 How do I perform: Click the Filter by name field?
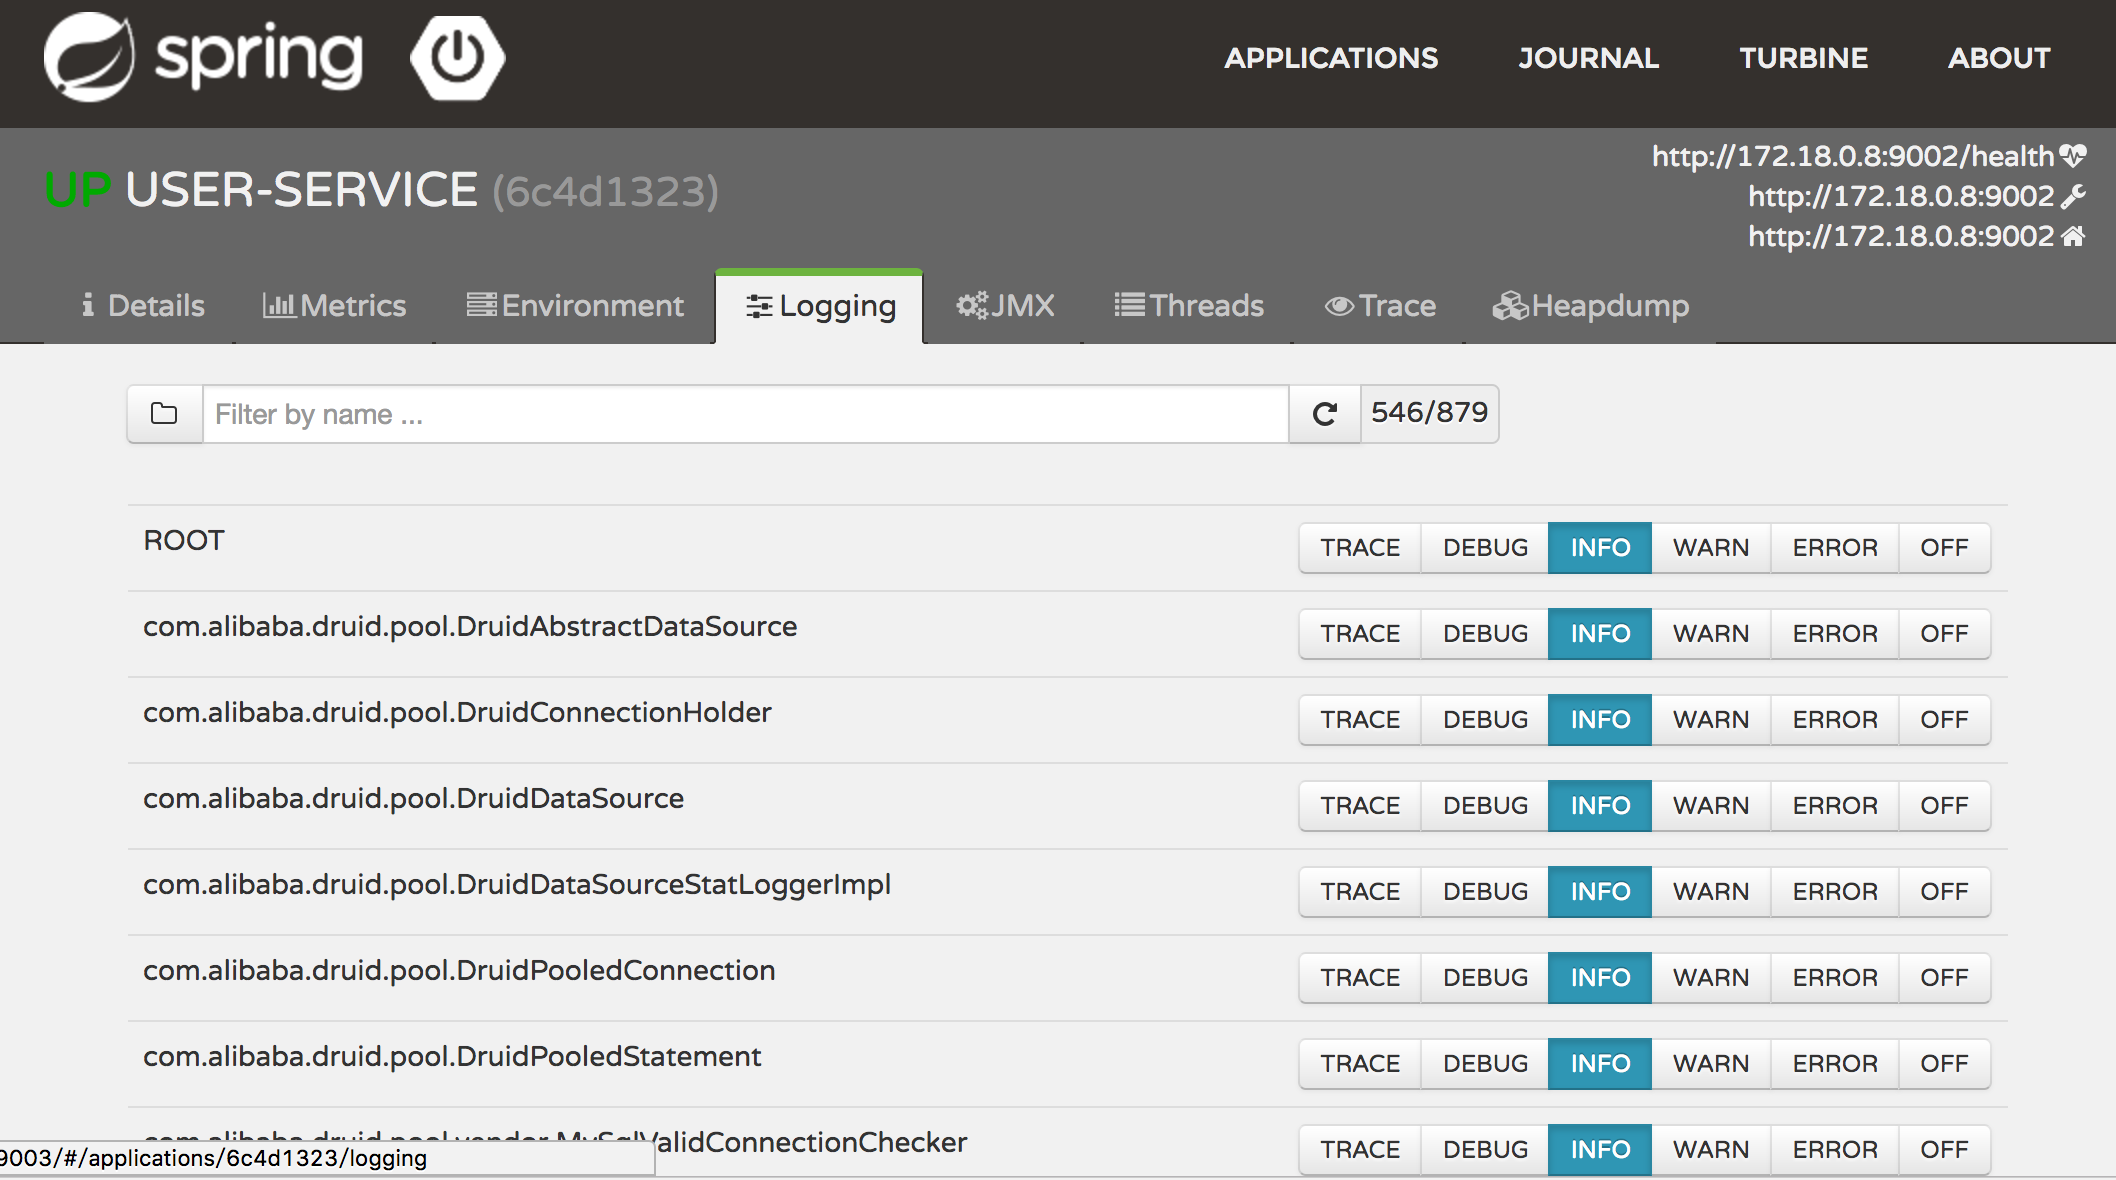745,413
